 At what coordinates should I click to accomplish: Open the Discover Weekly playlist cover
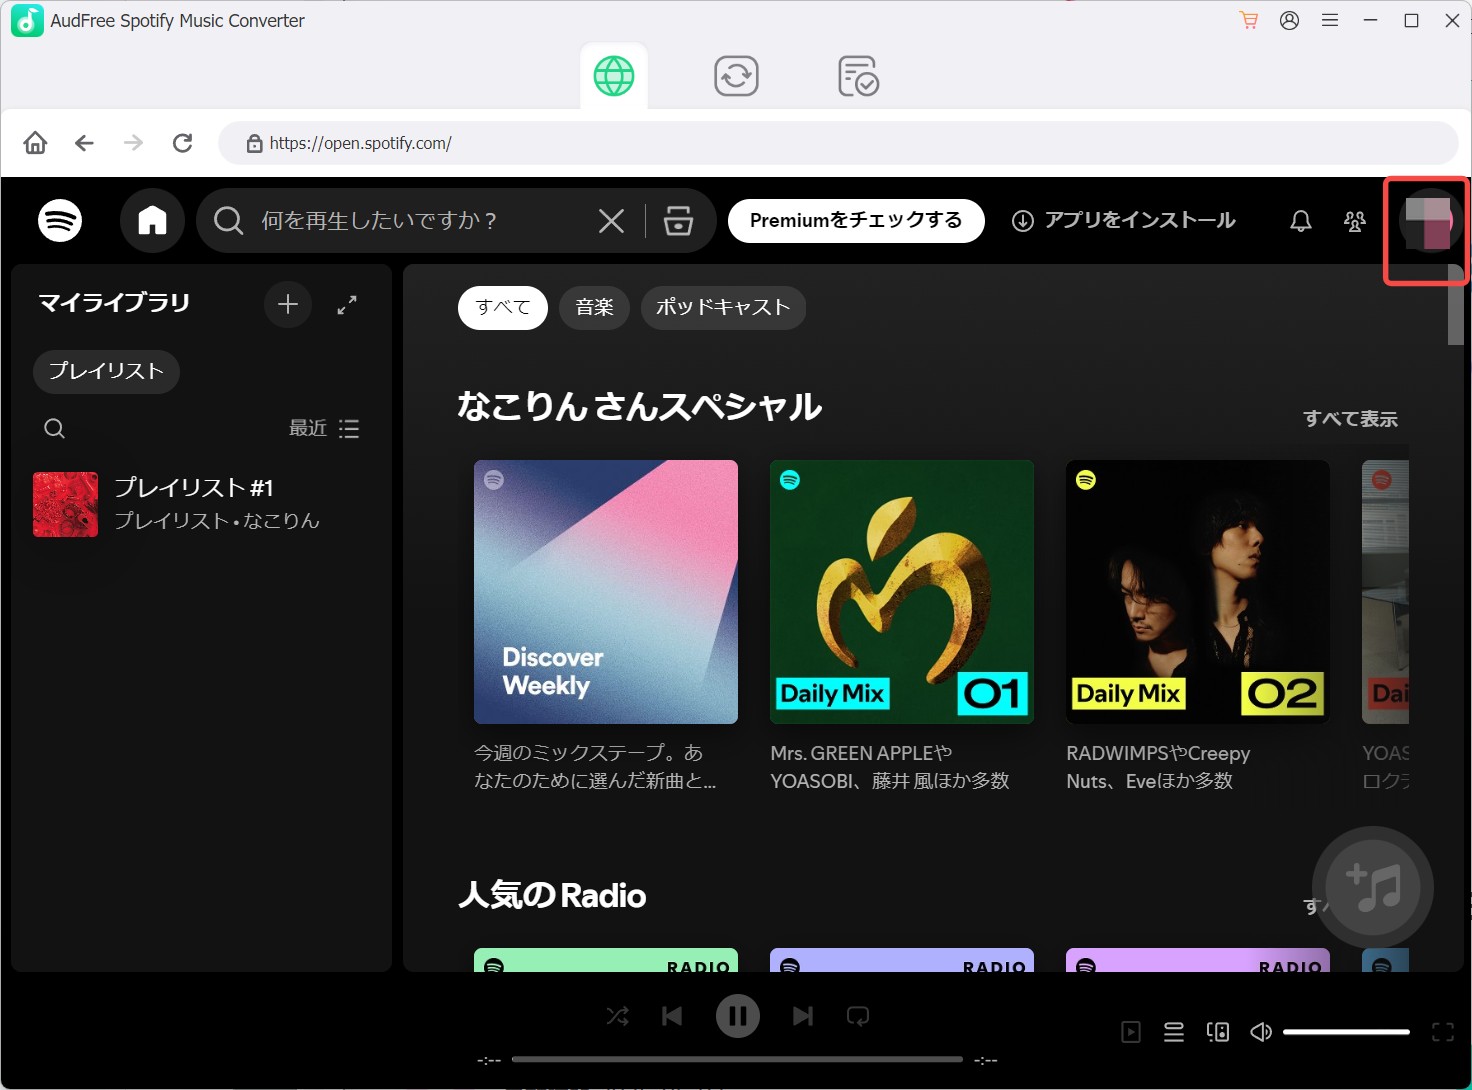[606, 592]
